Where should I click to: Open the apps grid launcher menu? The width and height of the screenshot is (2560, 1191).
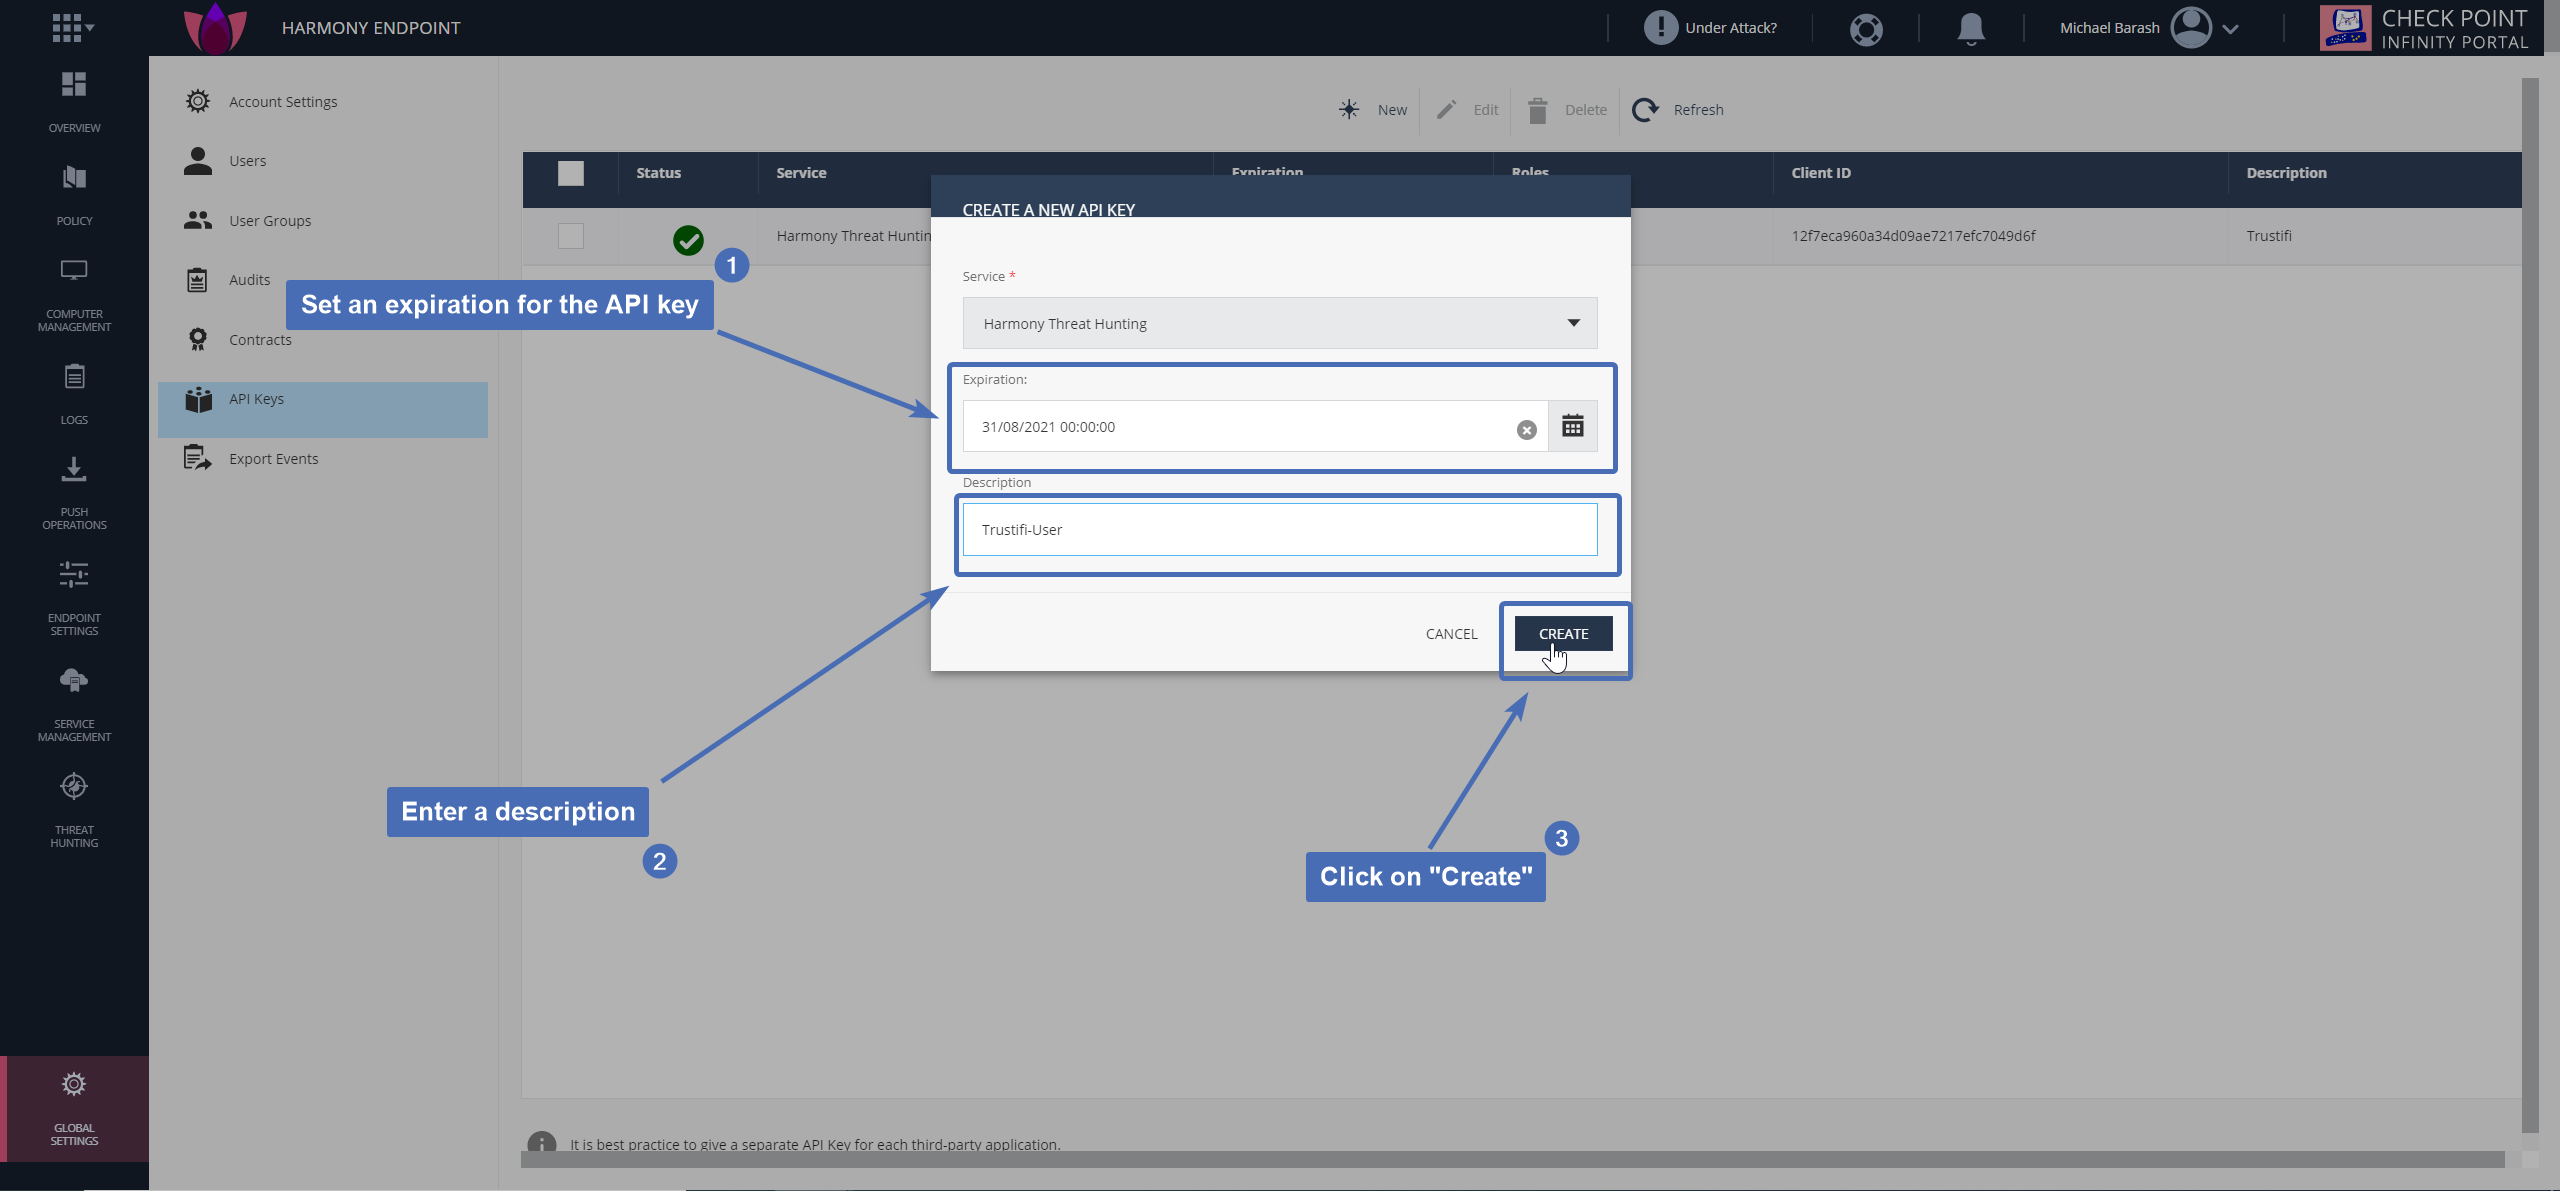73,28
